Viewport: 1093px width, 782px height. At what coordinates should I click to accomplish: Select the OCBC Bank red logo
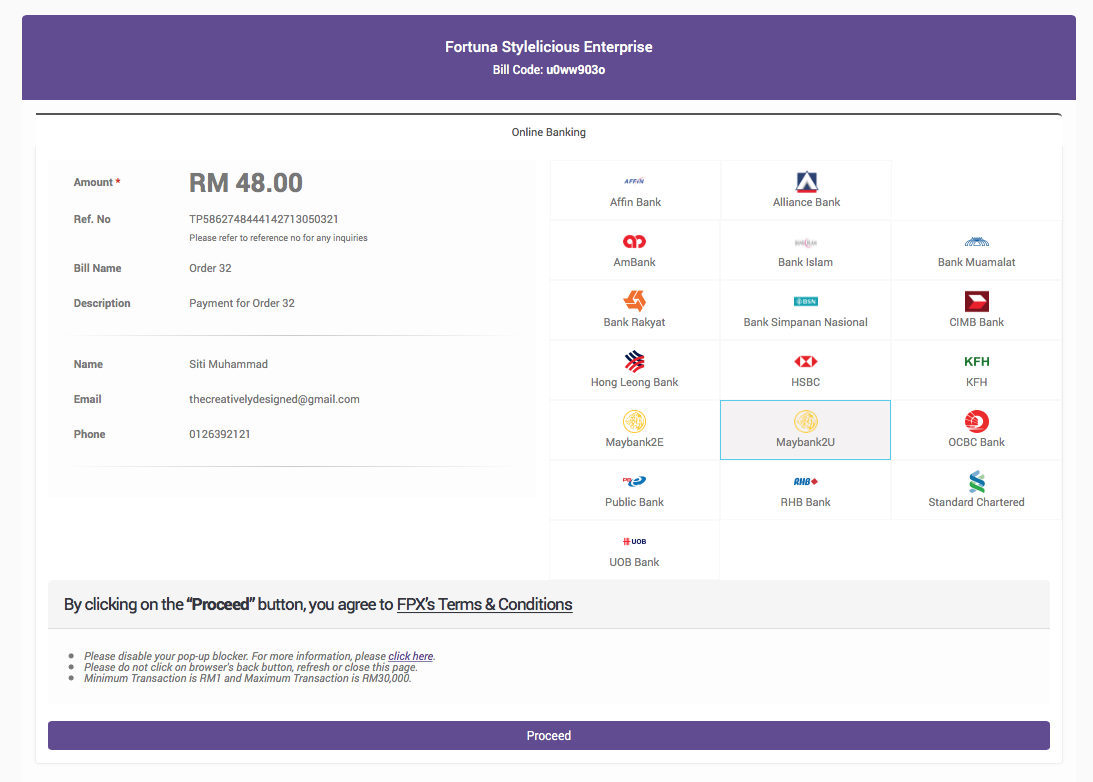[x=976, y=421]
